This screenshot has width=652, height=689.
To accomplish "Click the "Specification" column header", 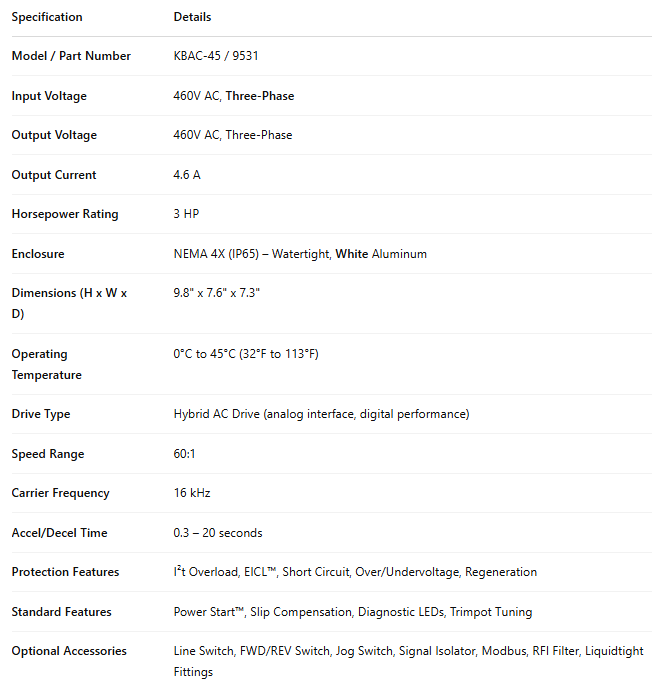I will tap(47, 17).
